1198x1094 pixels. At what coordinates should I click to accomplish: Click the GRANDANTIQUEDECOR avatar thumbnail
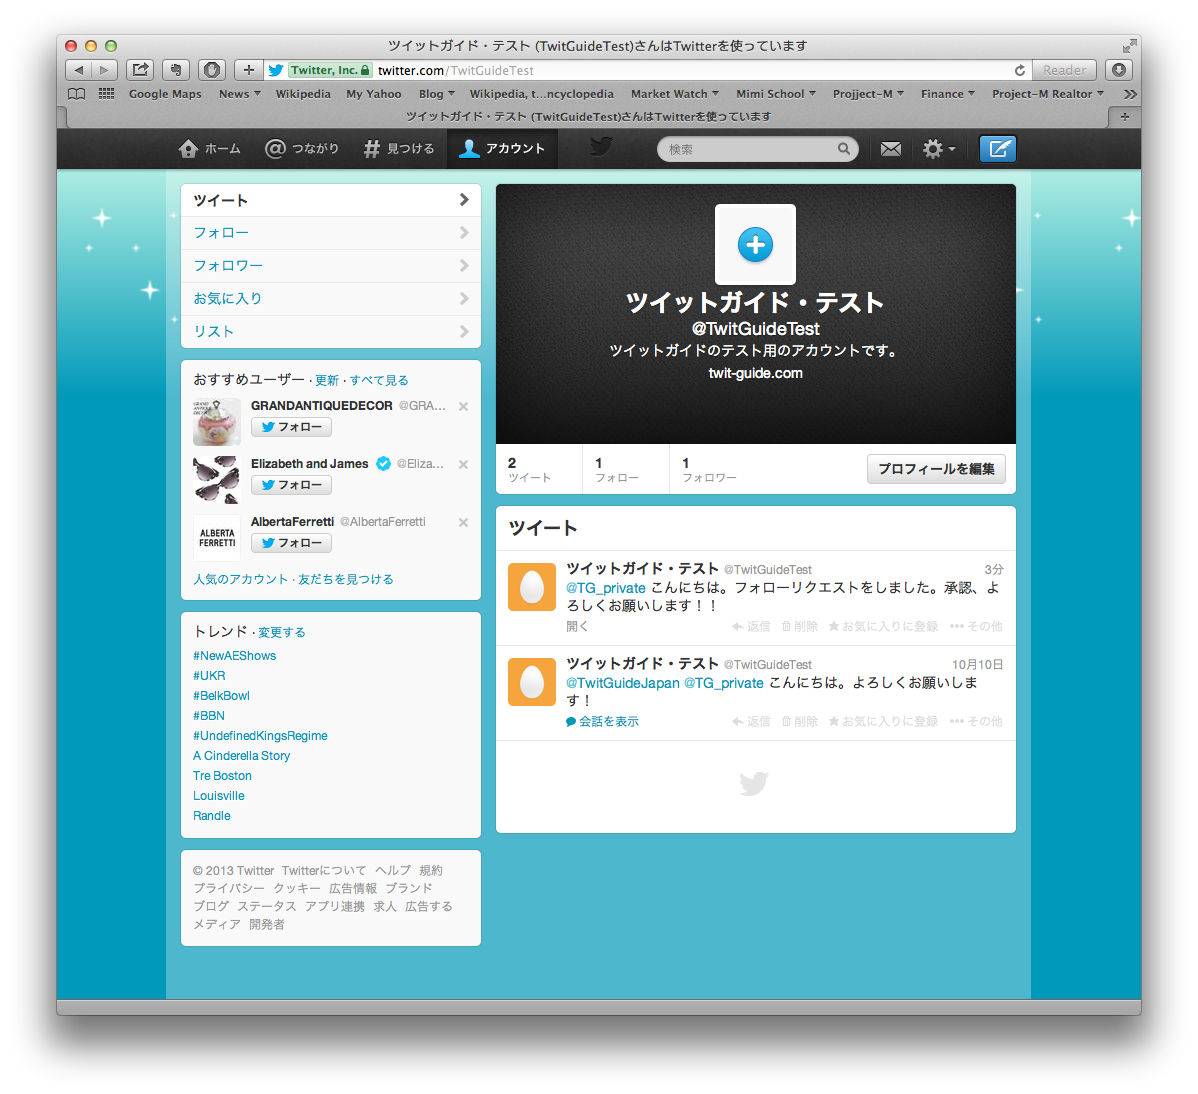point(216,422)
